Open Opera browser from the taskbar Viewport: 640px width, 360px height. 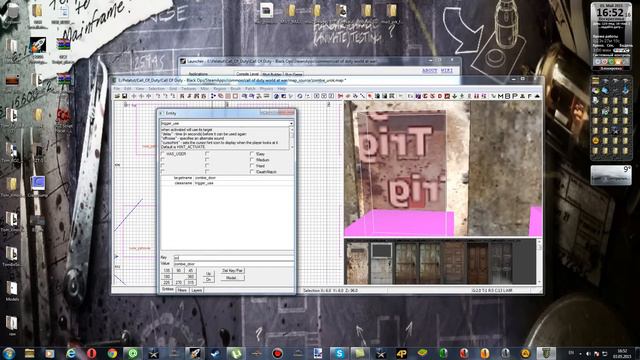91,353
